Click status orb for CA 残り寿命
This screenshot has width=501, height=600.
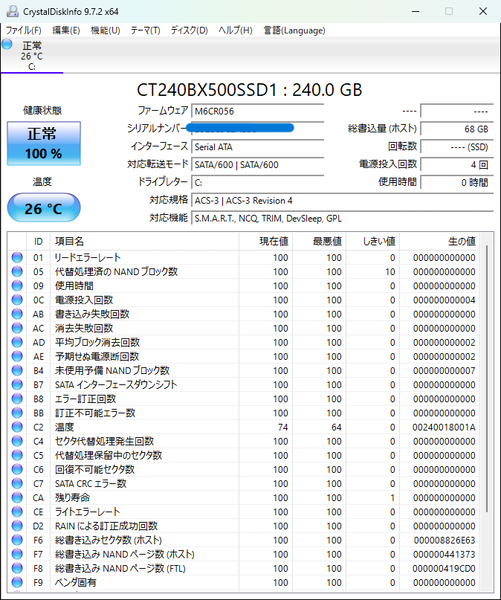click(x=17, y=497)
